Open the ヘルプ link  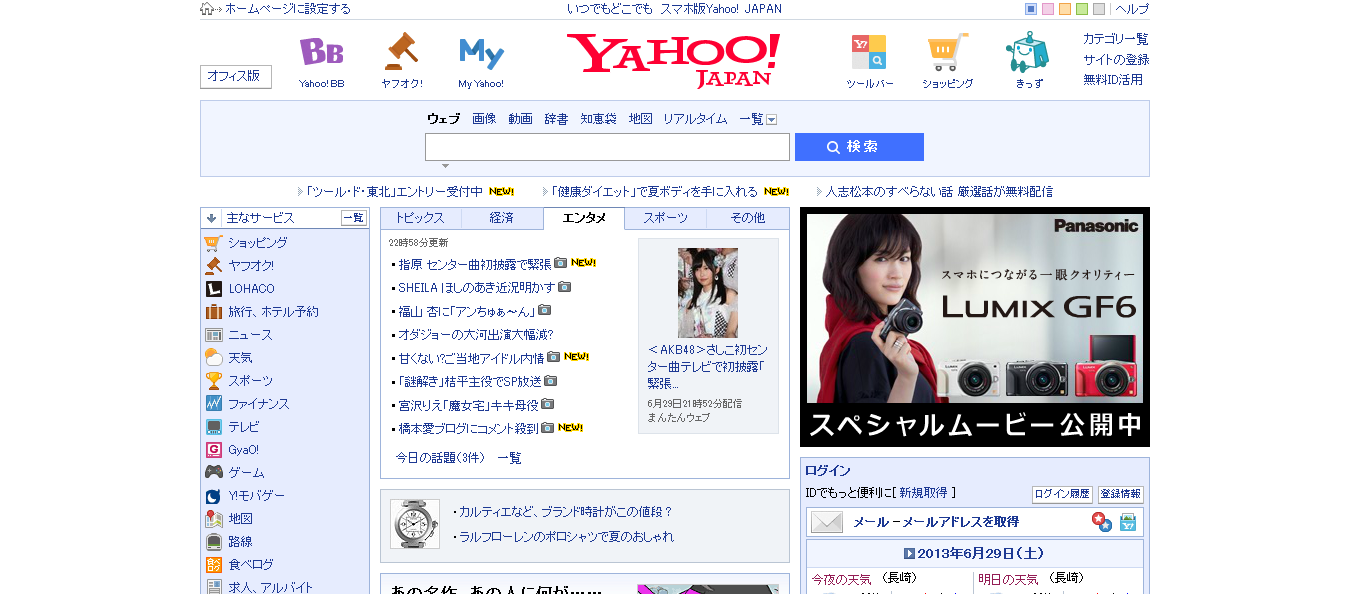(1132, 9)
